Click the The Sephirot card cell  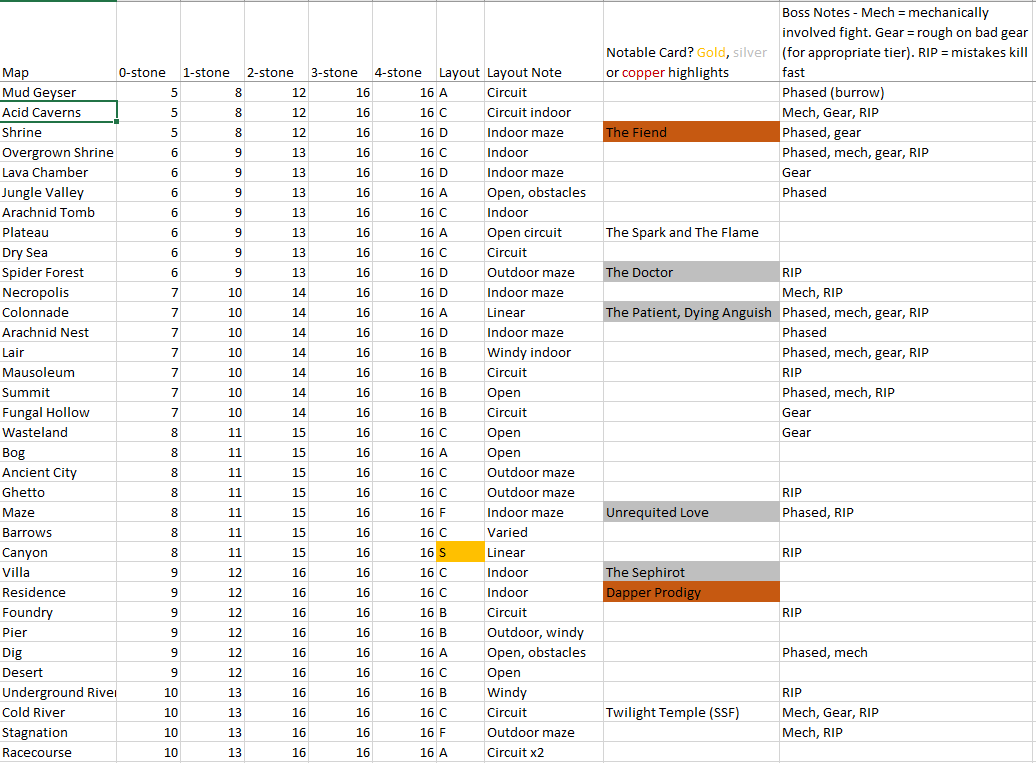click(691, 572)
